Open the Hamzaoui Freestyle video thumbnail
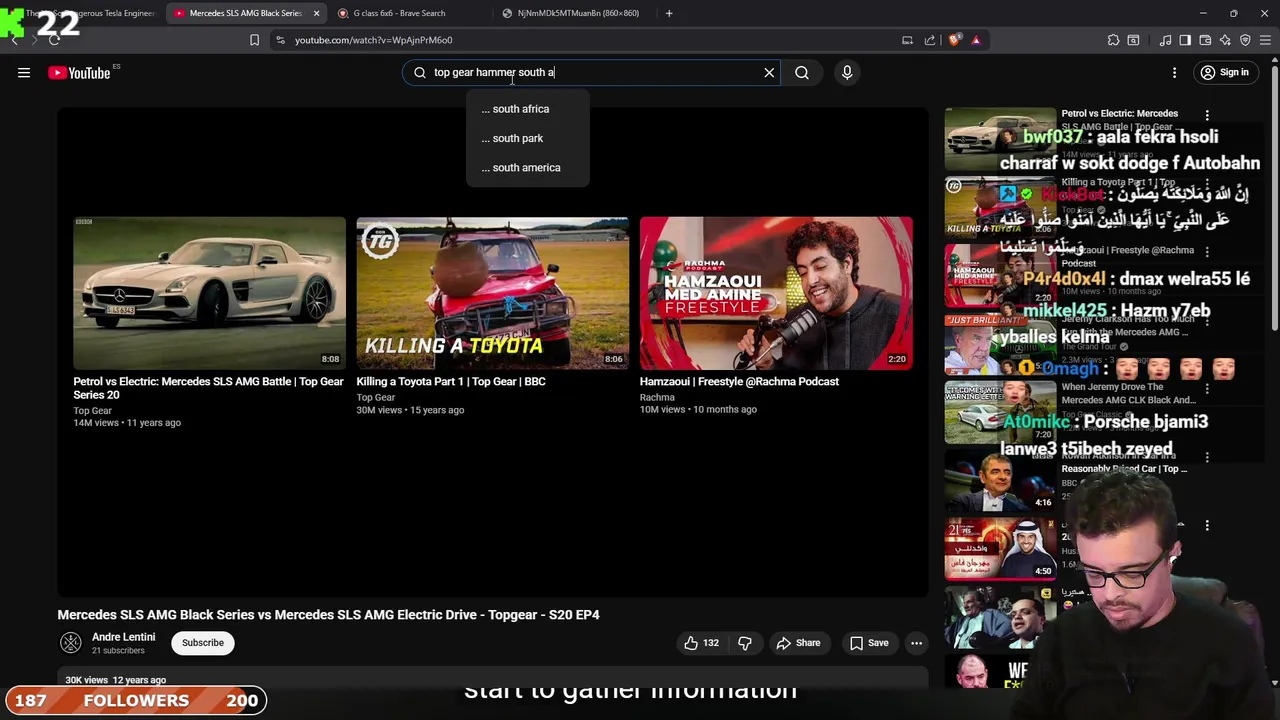This screenshot has width=1280, height=720. click(x=776, y=293)
